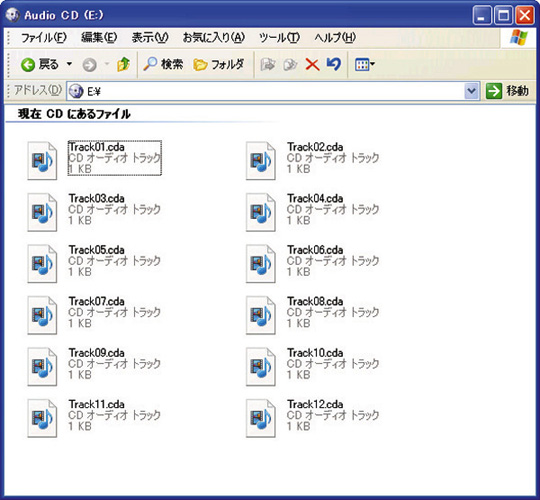Open the Views dropdown in the toolbar
540x500 pixels.
click(365, 64)
